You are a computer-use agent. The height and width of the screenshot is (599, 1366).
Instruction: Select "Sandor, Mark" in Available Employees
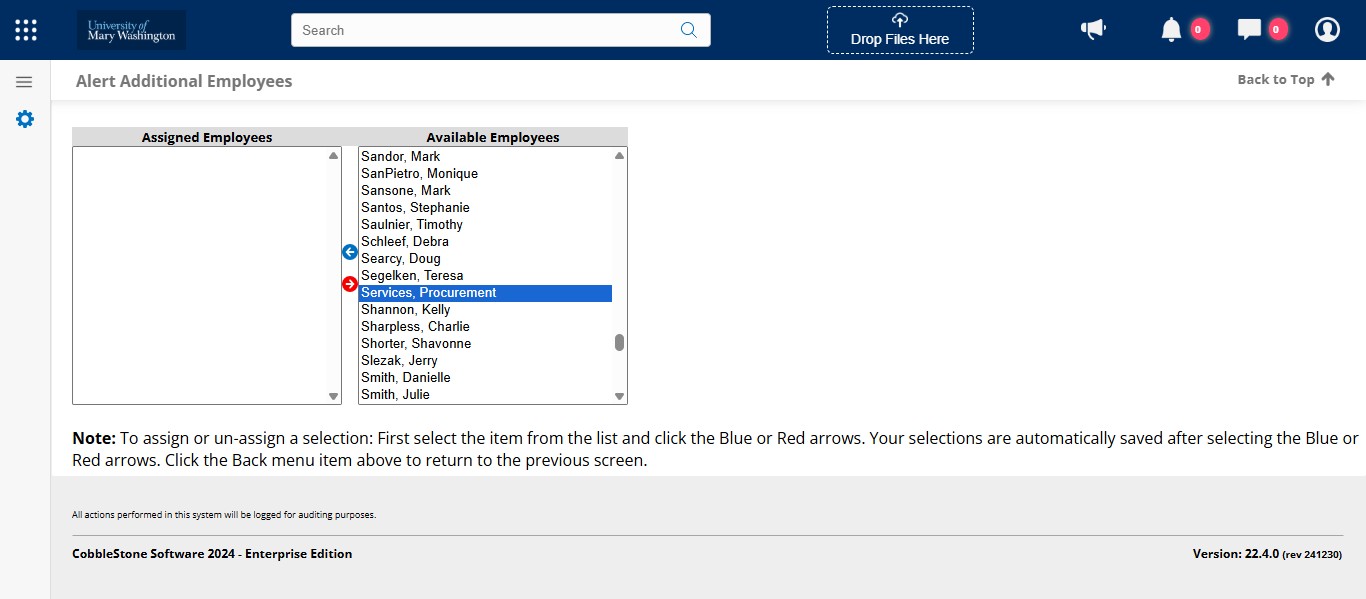click(400, 156)
